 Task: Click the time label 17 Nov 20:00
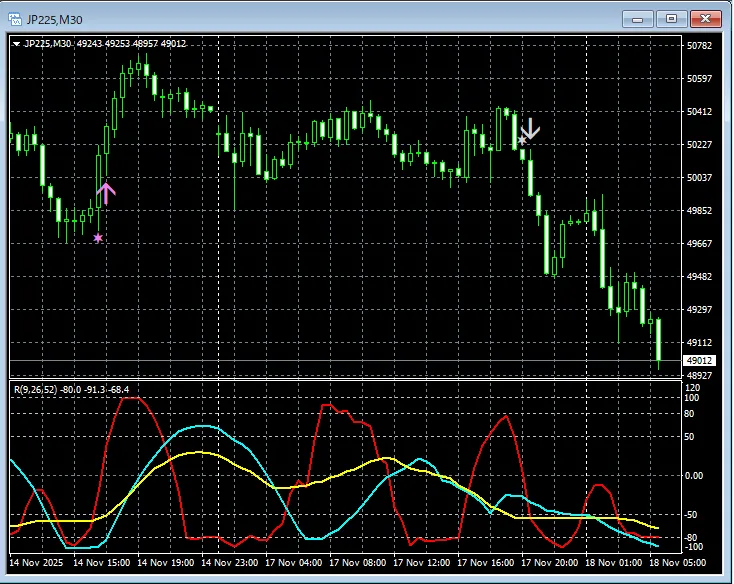[550, 562]
